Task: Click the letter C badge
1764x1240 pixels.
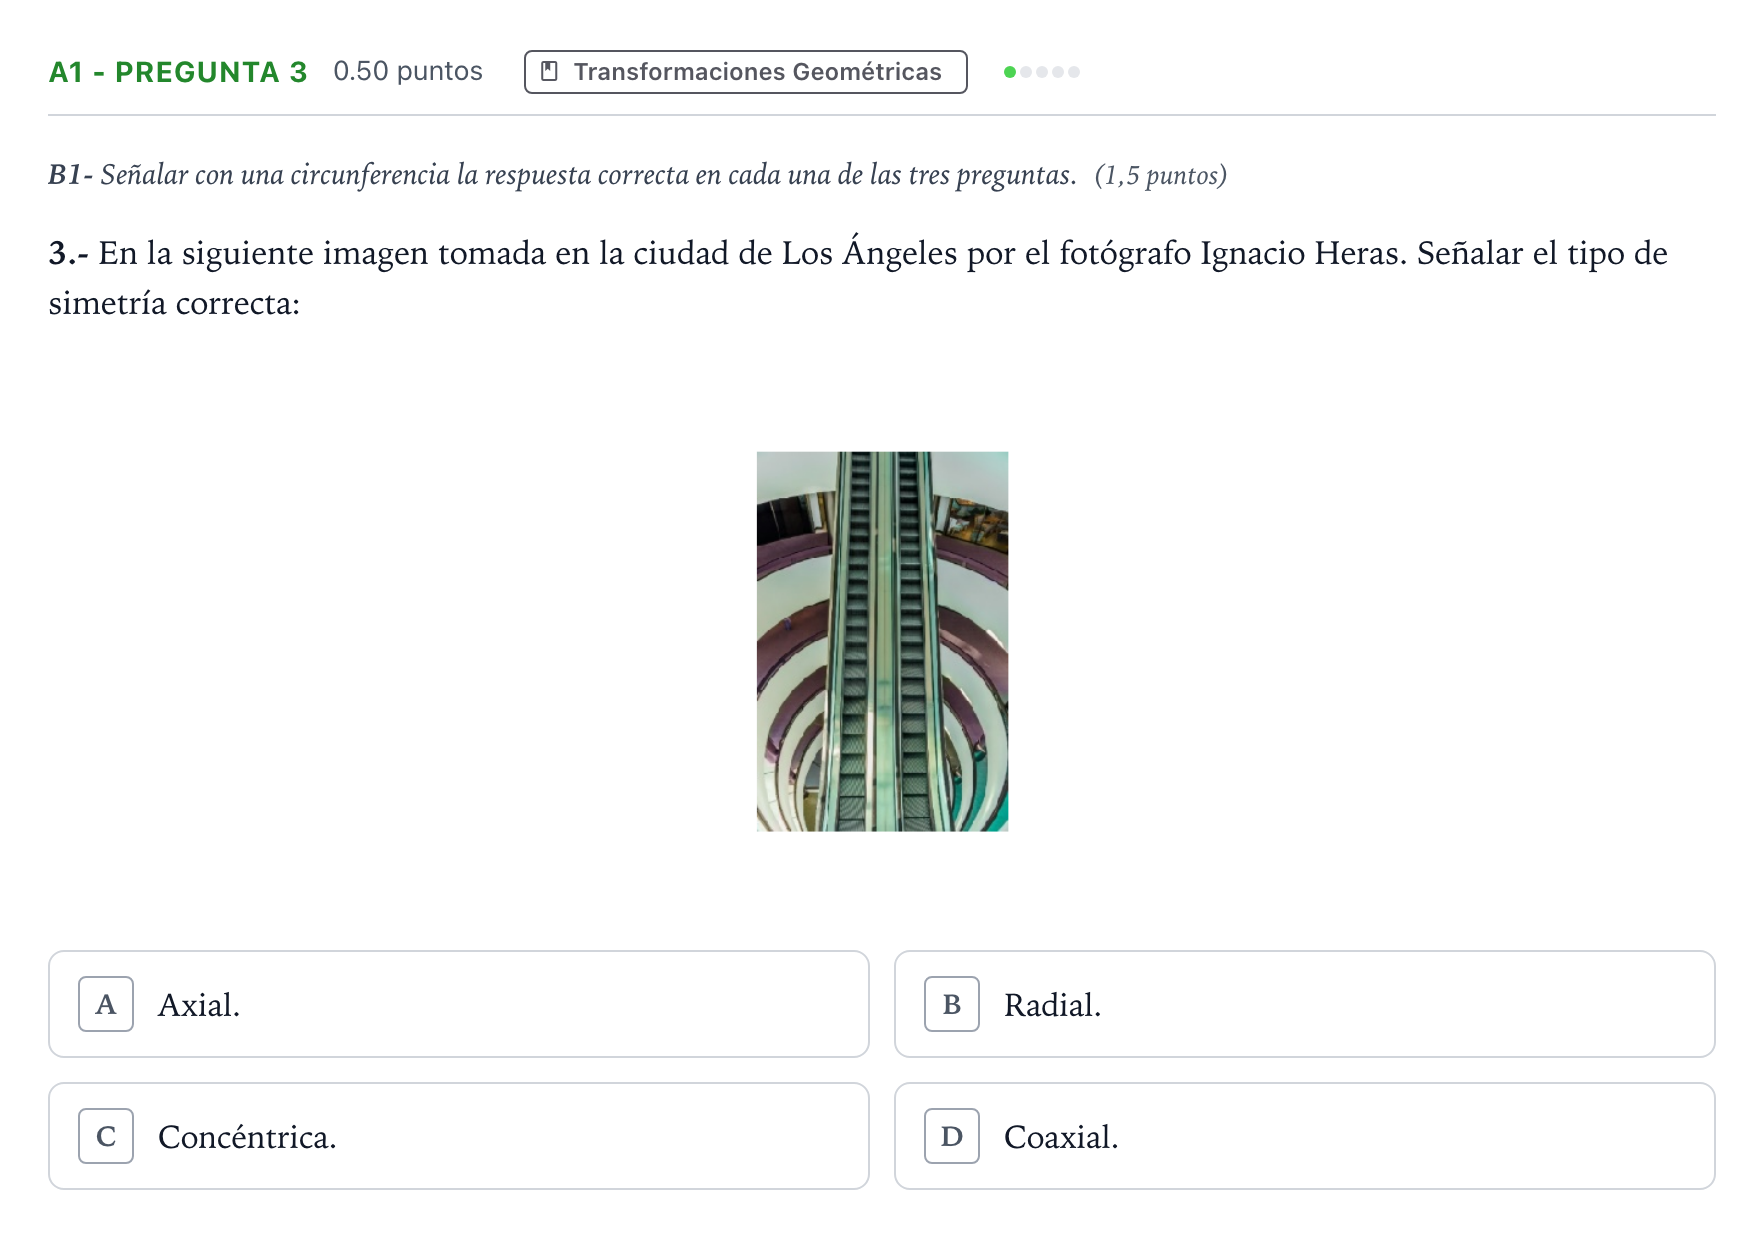Action: pyautogui.click(x=106, y=1136)
